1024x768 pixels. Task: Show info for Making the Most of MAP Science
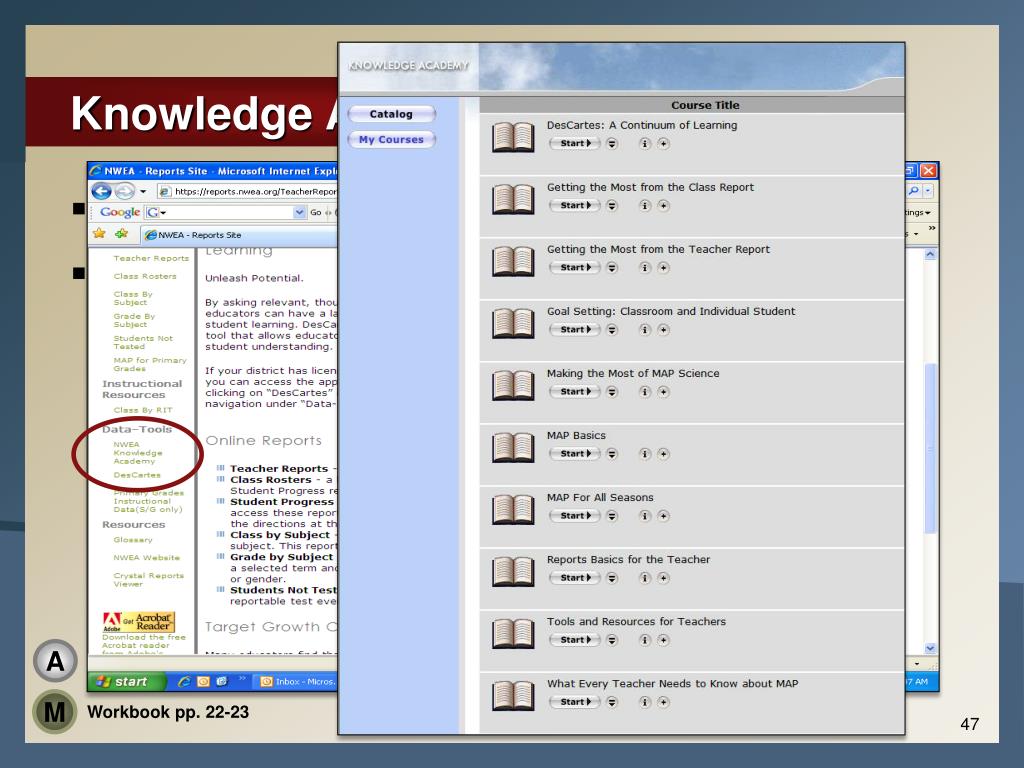(645, 392)
